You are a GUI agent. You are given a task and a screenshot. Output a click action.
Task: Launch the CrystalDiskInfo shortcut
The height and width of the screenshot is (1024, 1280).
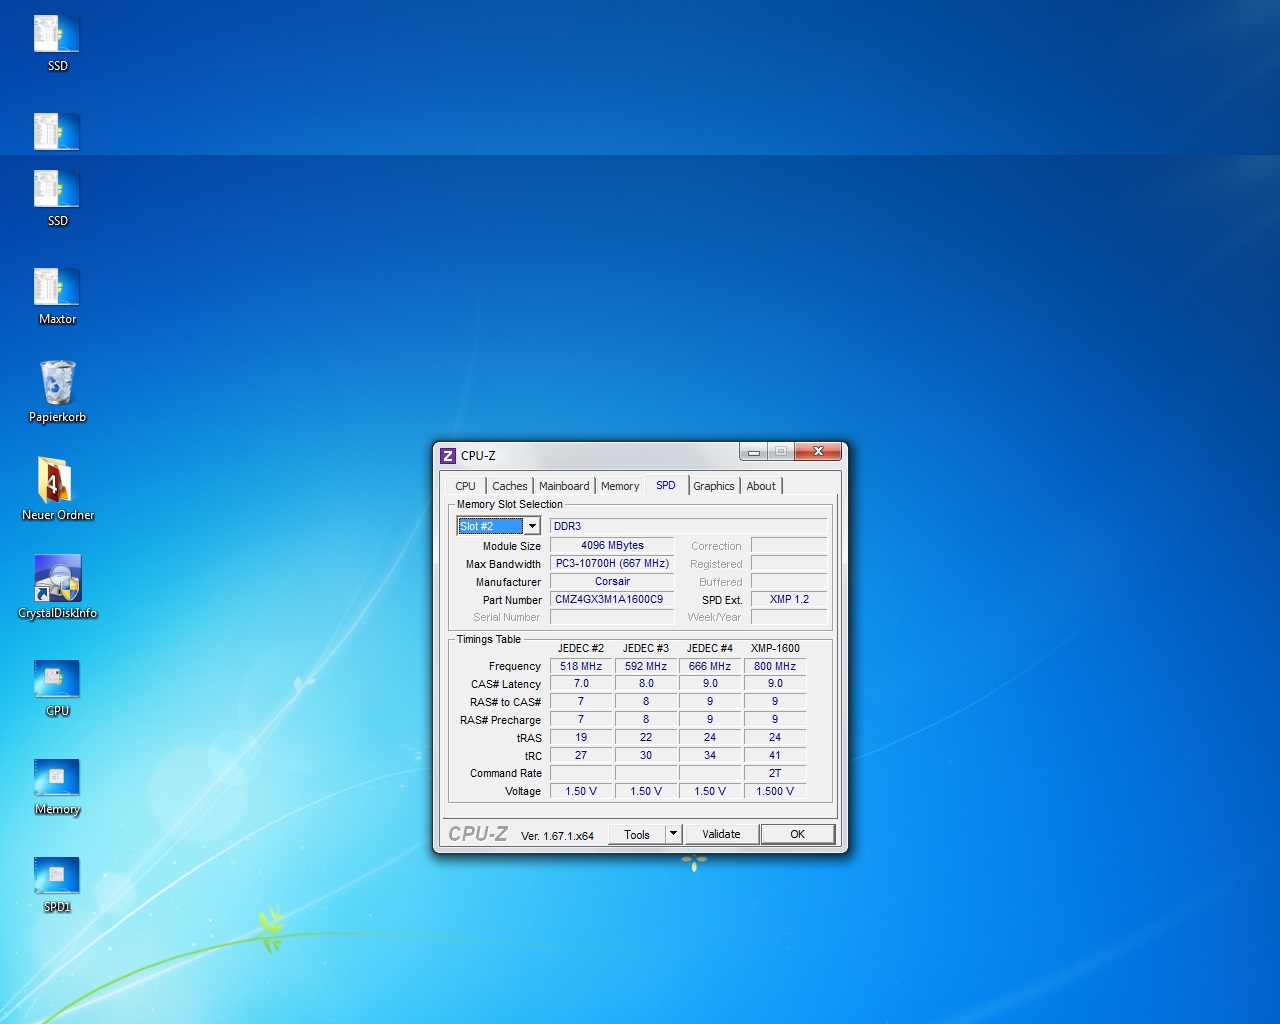(x=57, y=587)
